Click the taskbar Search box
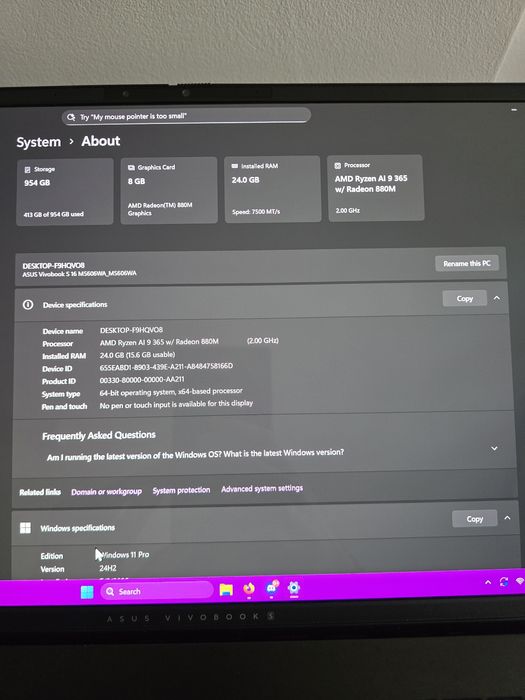Viewport: 525px width, 700px height. click(157, 591)
